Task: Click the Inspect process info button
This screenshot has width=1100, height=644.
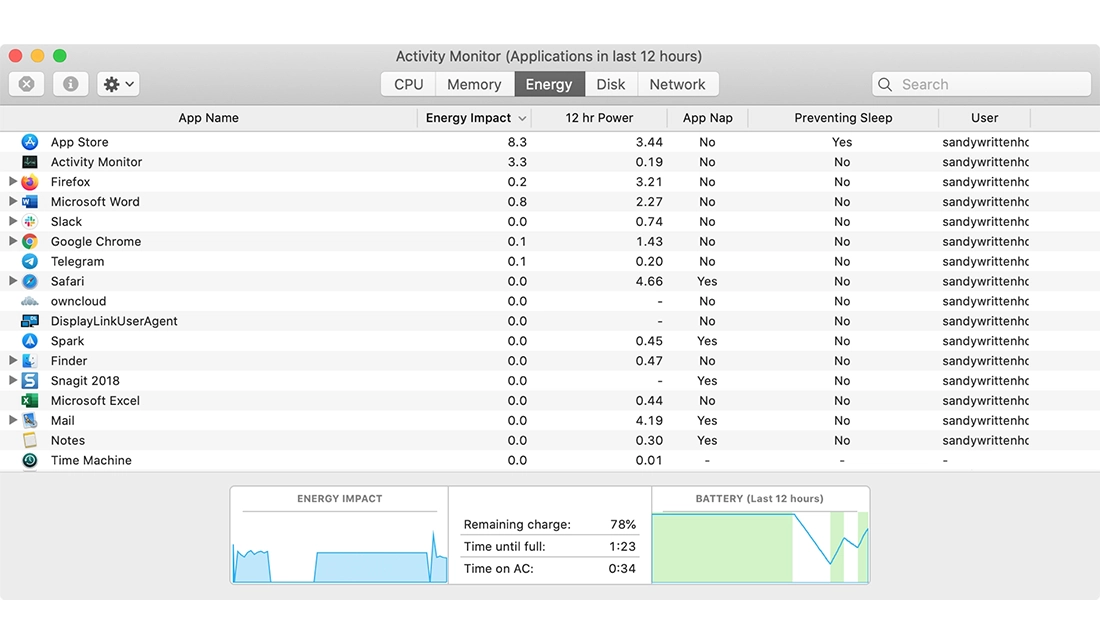Action: coord(70,85)
